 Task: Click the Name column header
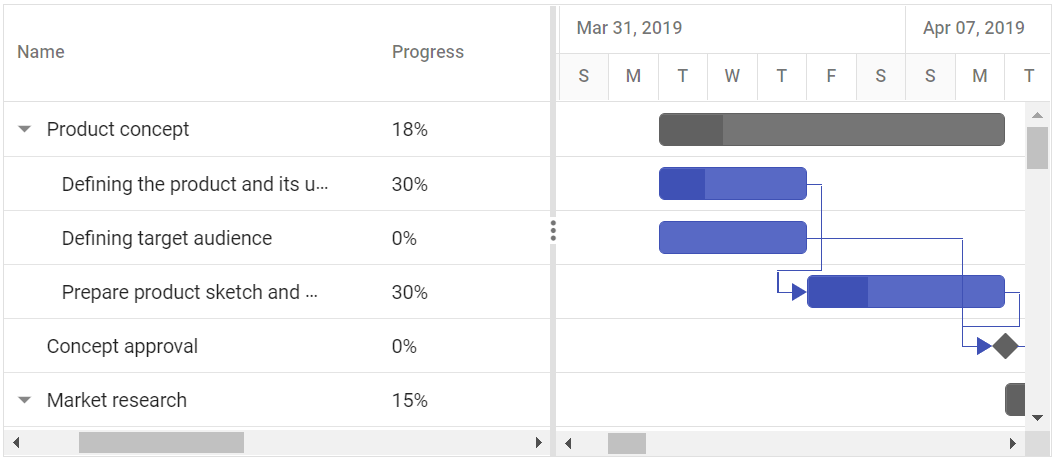[x=41, y=52]
